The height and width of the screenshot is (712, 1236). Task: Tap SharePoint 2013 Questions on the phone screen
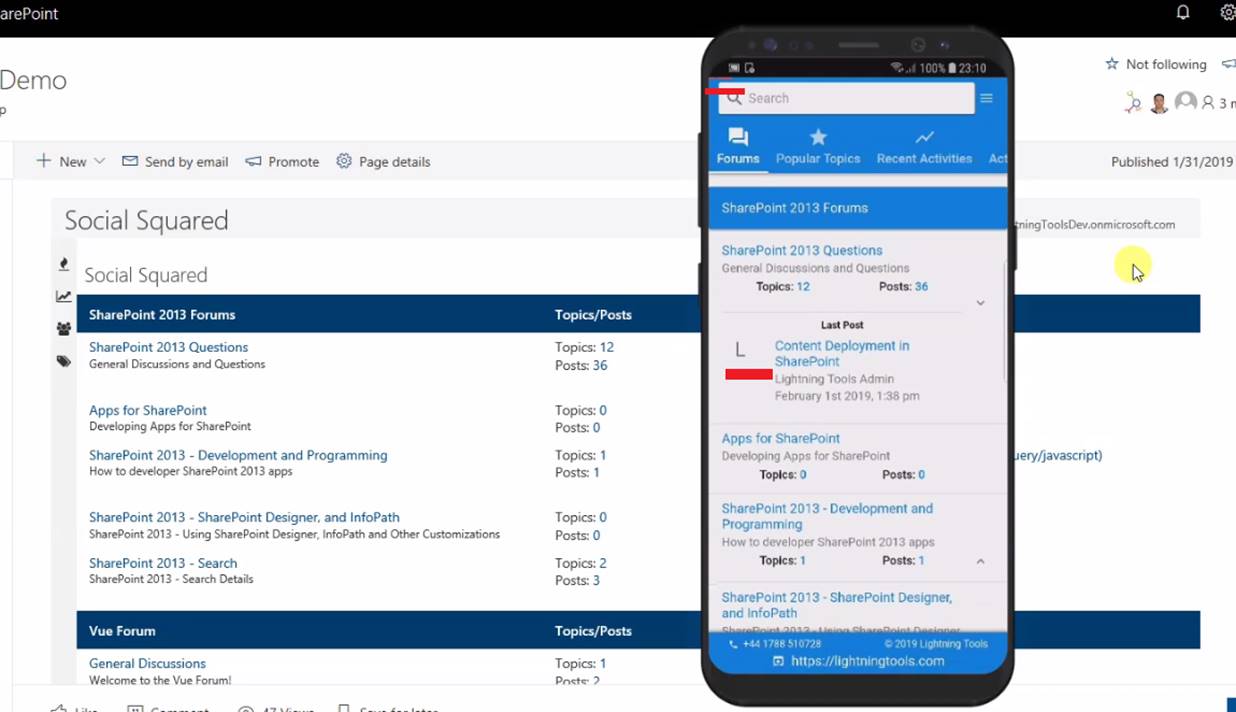point(802,250)
